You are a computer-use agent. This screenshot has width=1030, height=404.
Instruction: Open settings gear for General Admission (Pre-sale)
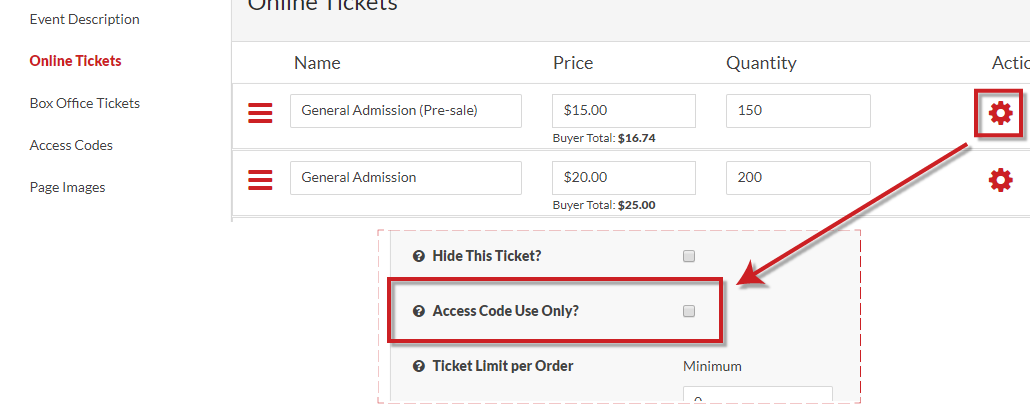1000,114
